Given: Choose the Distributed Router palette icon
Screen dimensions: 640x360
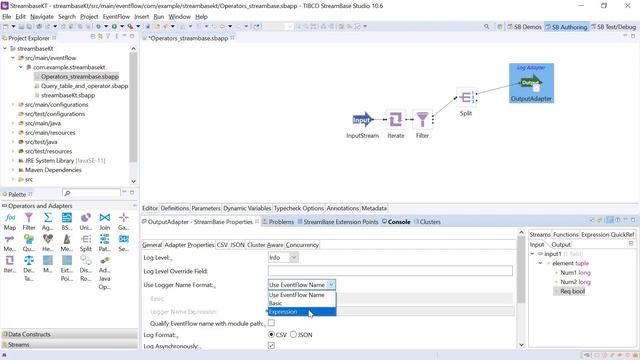Looking at the screenshot, I should point(85,268).
